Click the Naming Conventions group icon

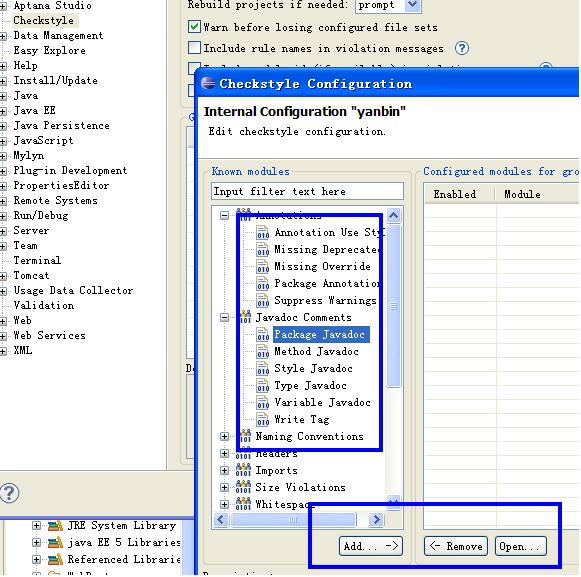245,436
